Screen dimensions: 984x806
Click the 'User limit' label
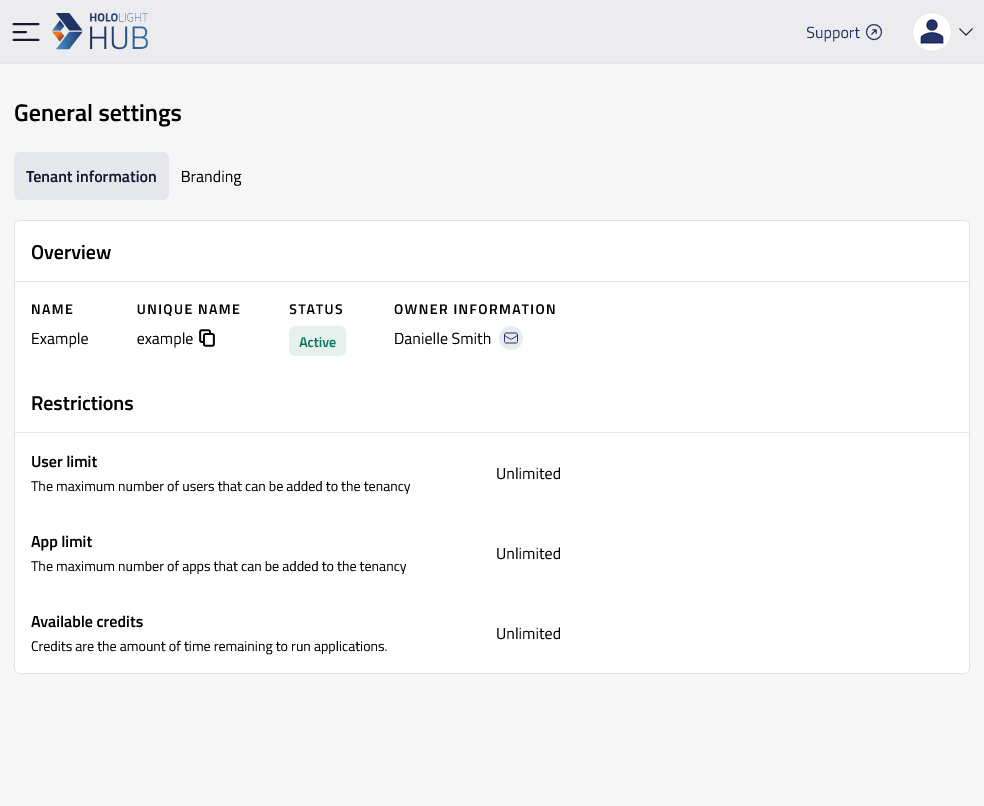(x=64, y=462)
